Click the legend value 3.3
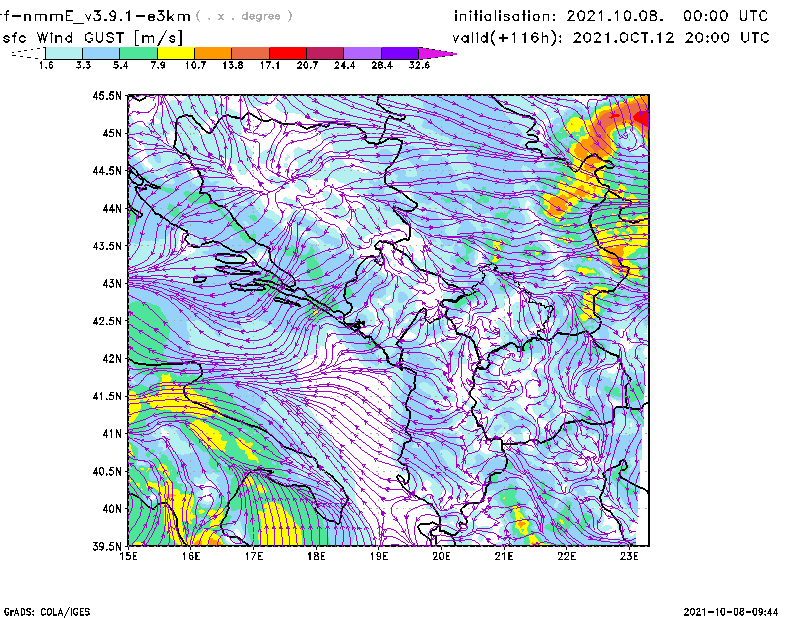Screen dimensions: 800x618 click(83, 65)
